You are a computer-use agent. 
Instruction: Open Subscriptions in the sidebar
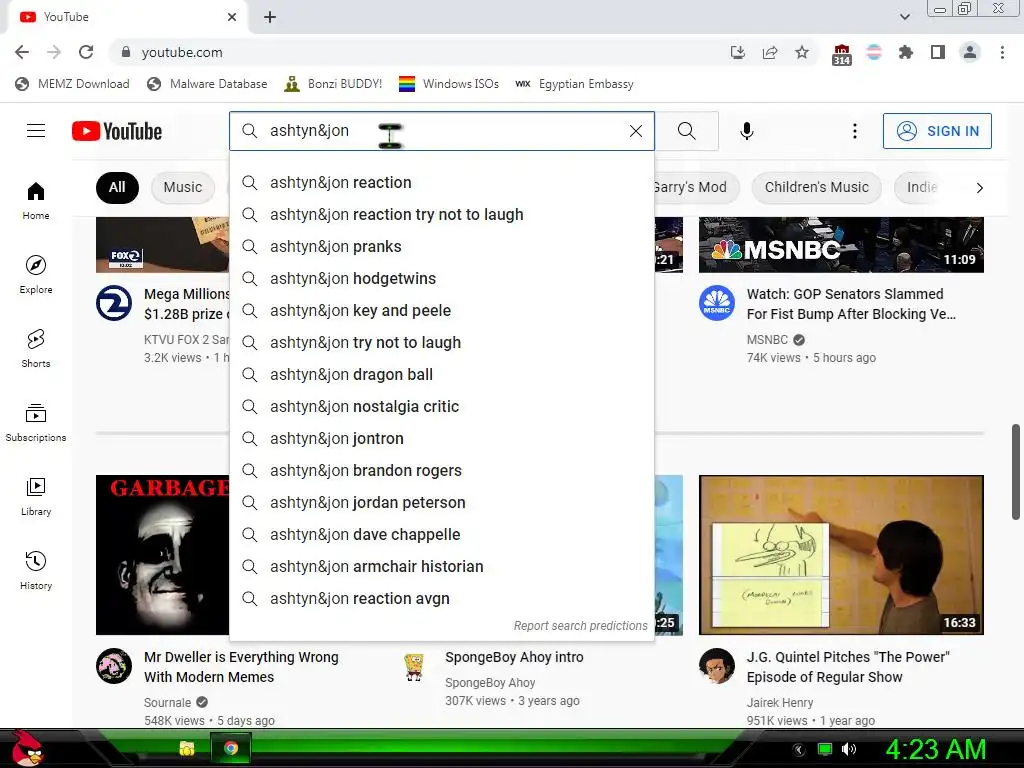point(36,423)
